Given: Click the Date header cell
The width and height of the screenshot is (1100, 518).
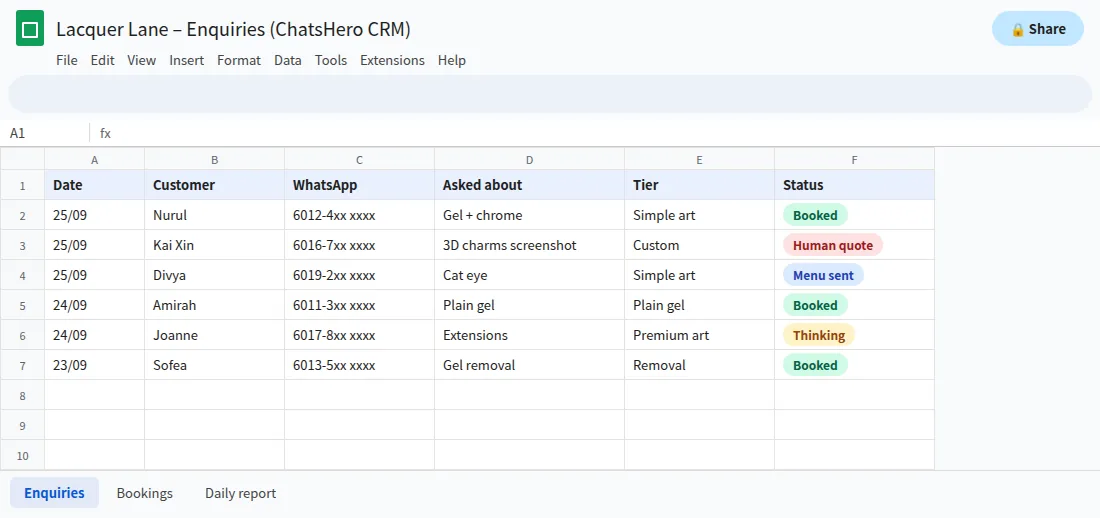Looking at the screenshot, I should 95,185.
